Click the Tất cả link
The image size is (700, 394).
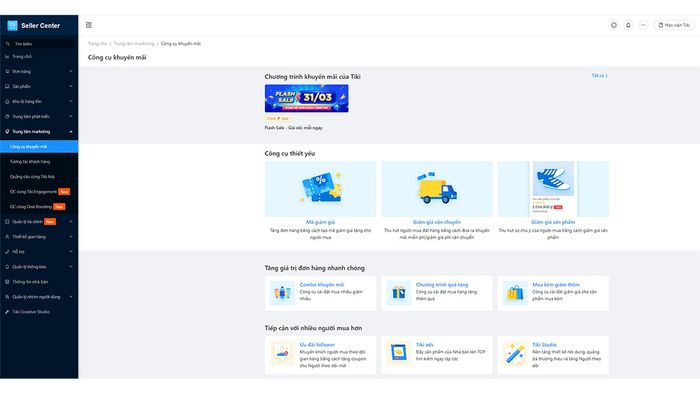(x=600, y=76)
